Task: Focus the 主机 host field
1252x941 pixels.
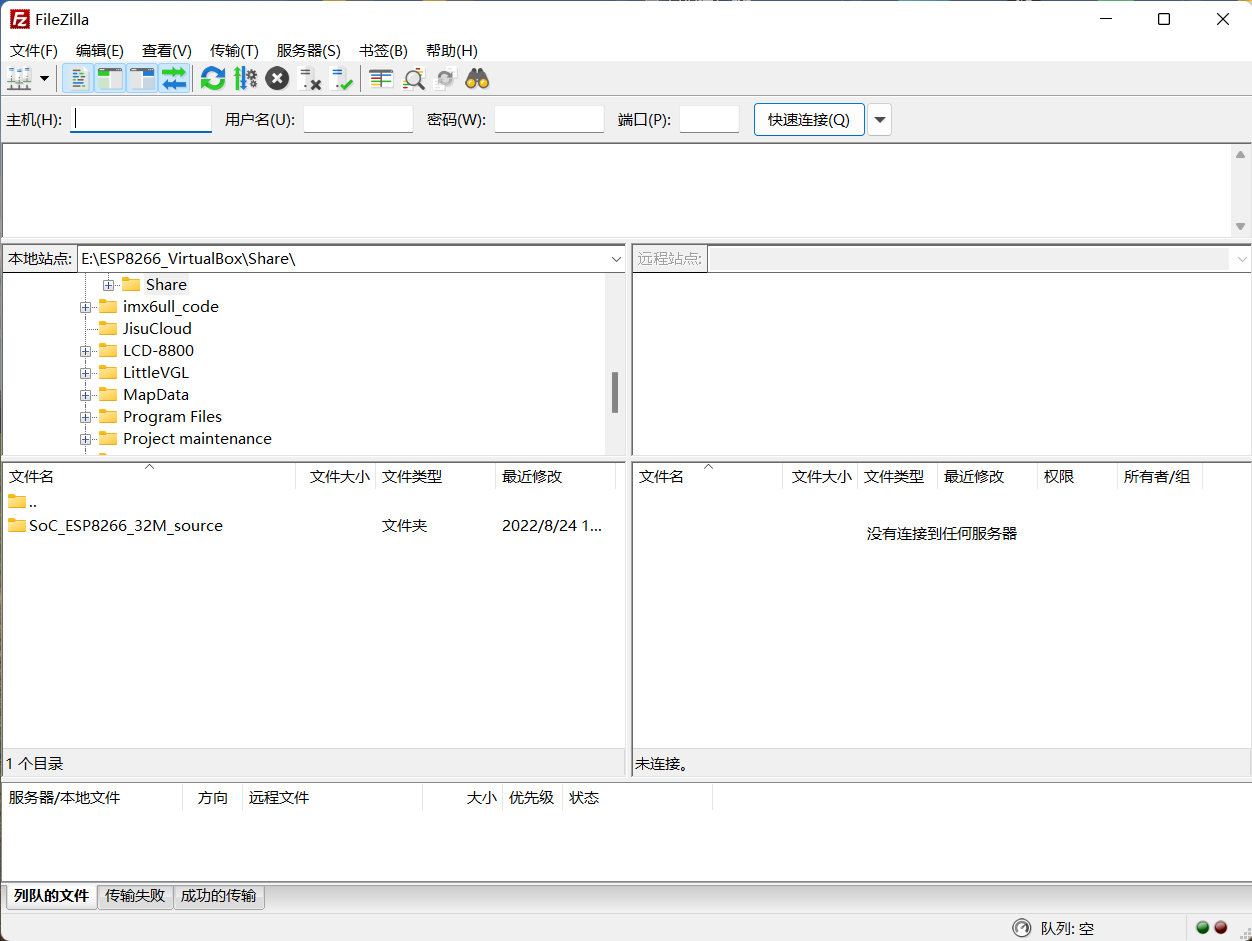Action: 141,119
